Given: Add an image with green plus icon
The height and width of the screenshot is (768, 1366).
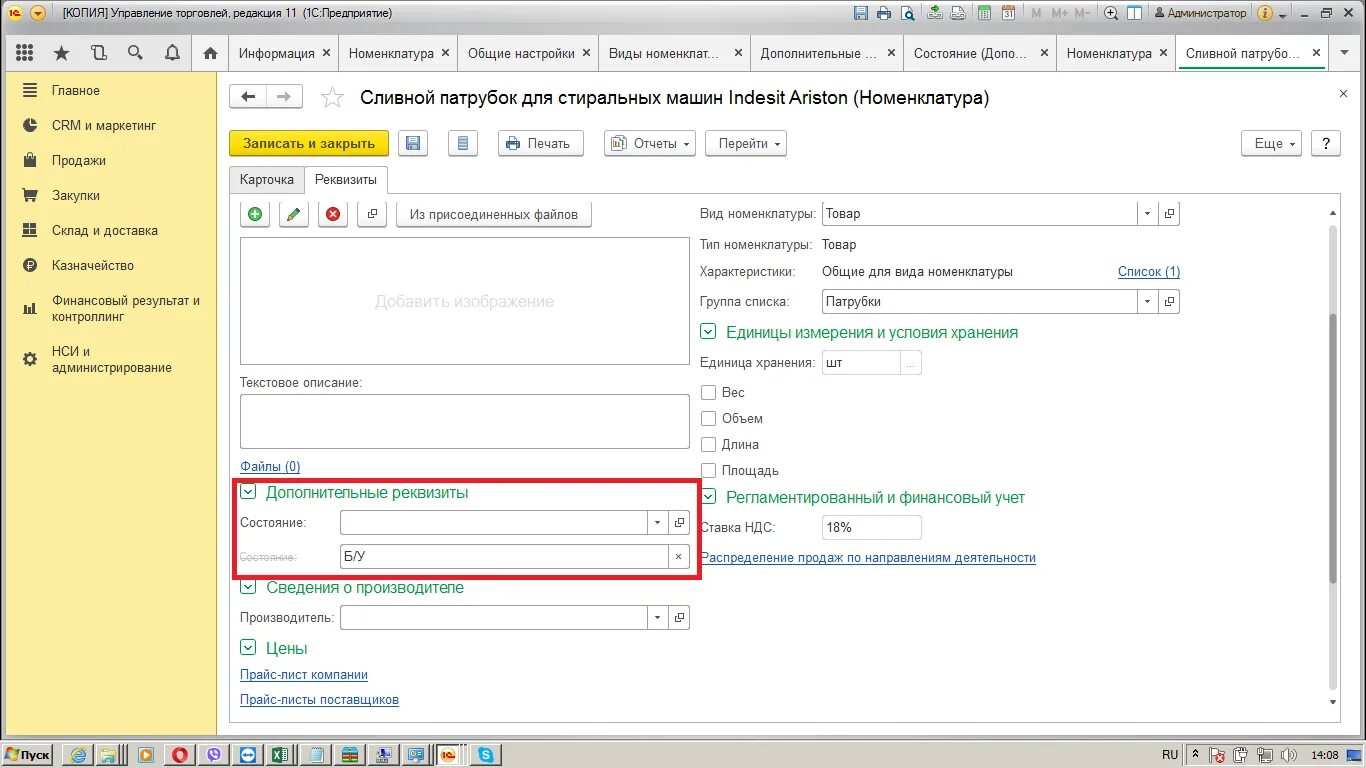Looking at the screenshot, I should (x=255, y=214).
